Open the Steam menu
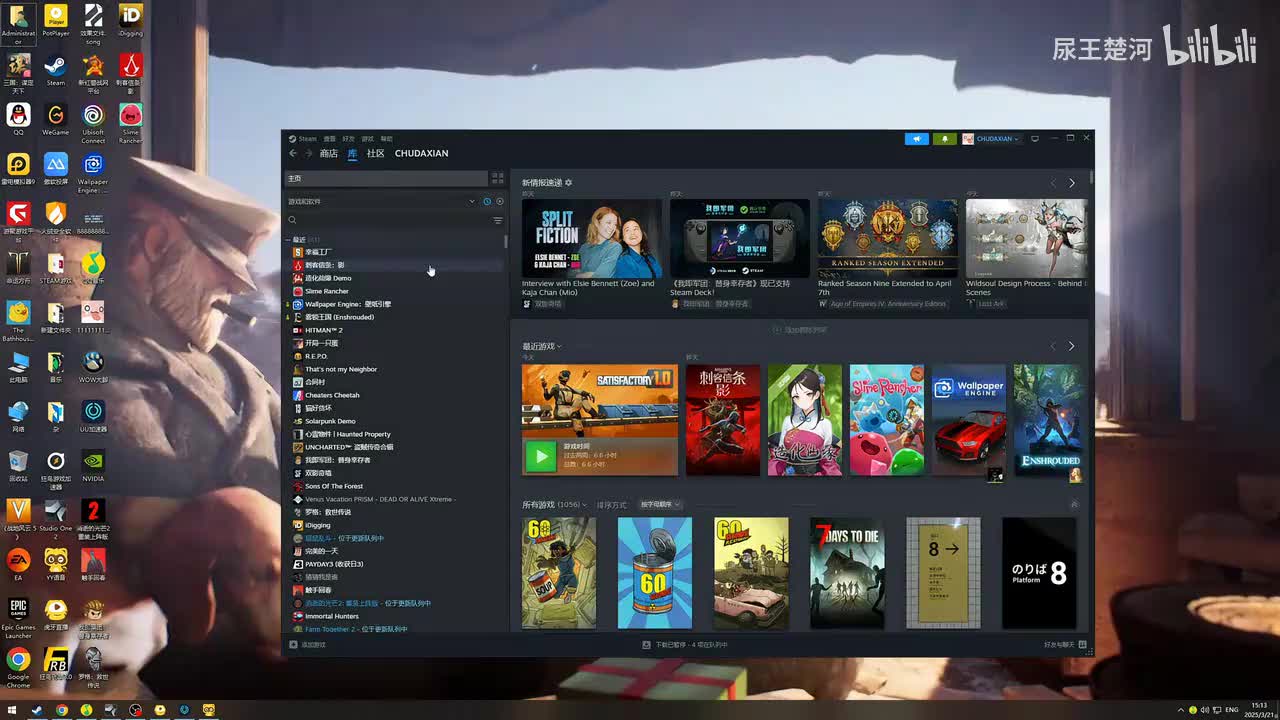This screenshot has width=1280, height=720. point(306,139)
